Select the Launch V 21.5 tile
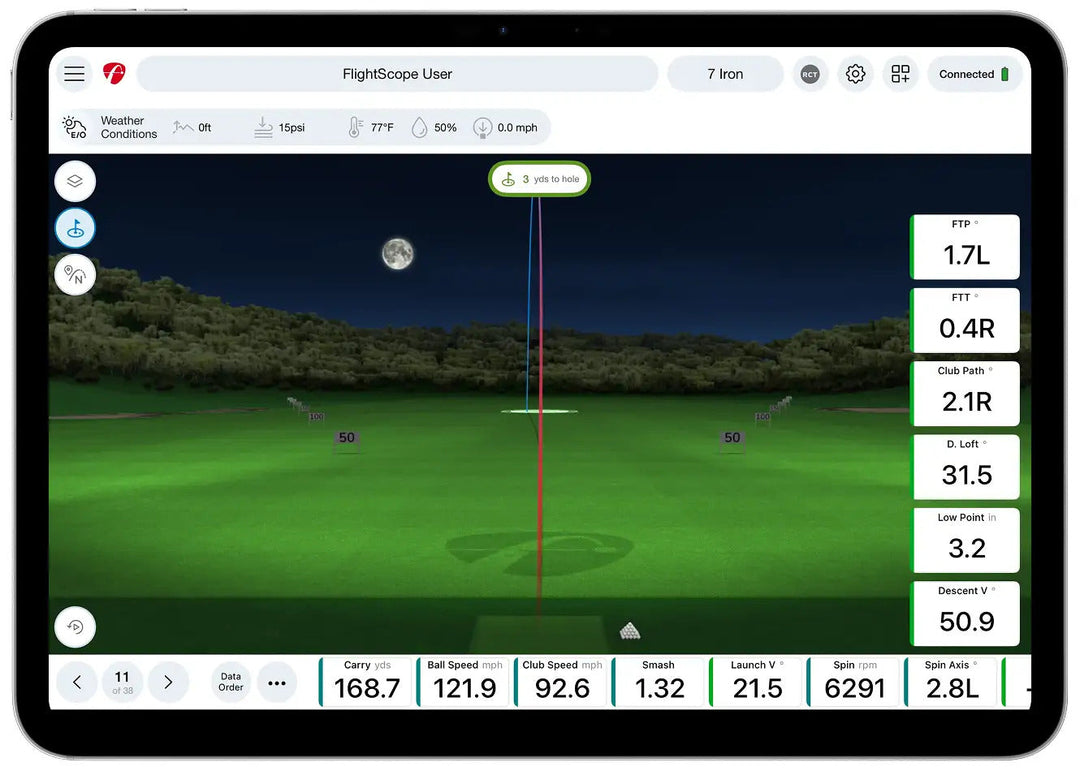1080x771 pixels. (757, 682)
